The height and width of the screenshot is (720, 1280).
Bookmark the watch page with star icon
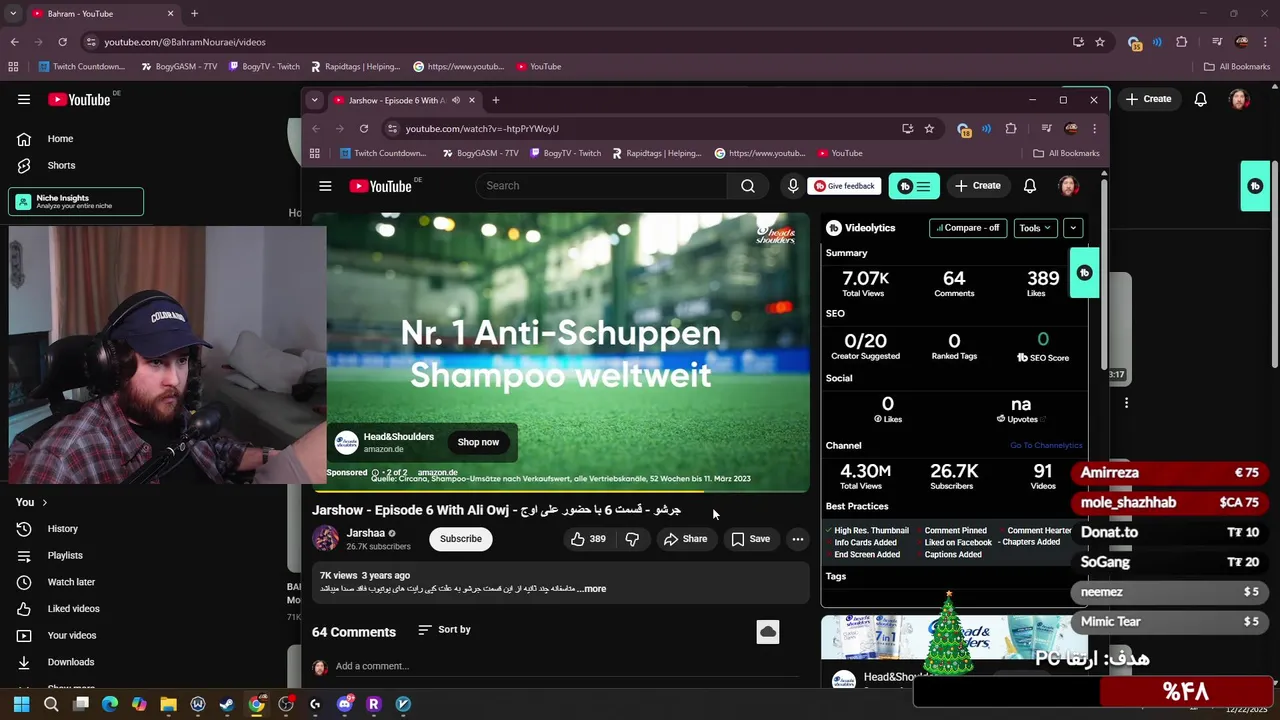pyautogui.click(x=929, y=129)
